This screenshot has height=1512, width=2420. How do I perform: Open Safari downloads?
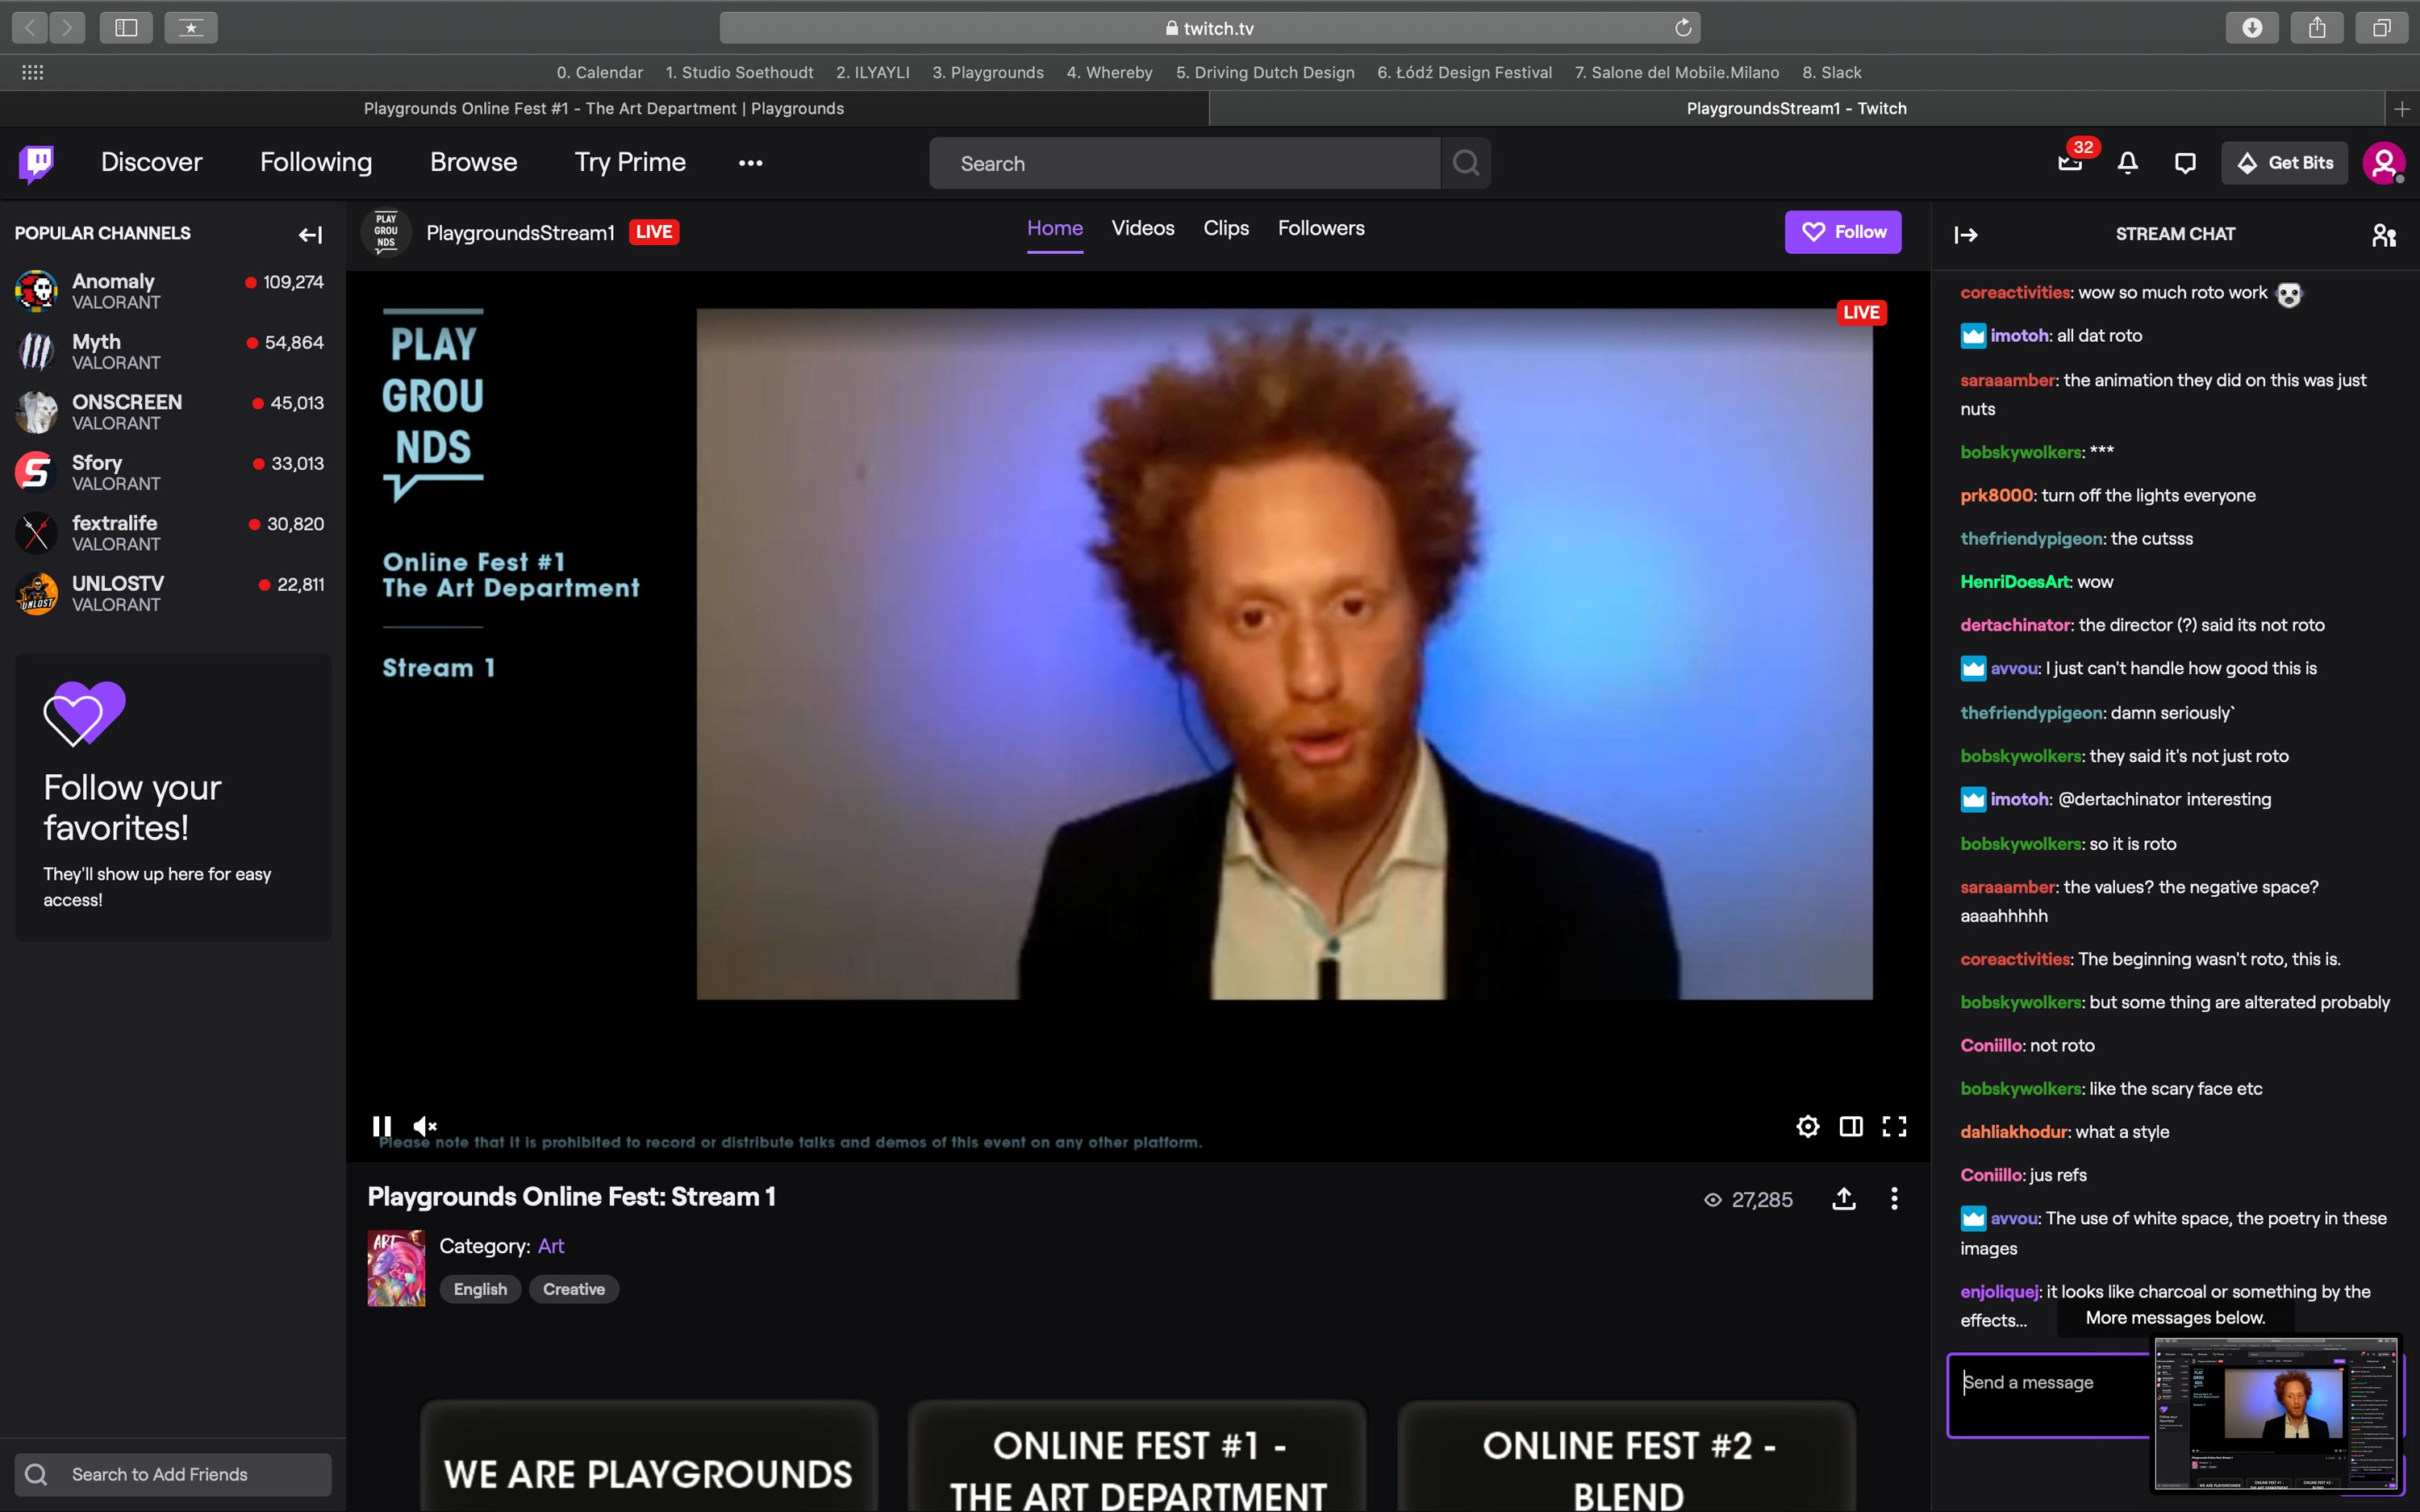pyautogui.click(x=2252, y=28)
